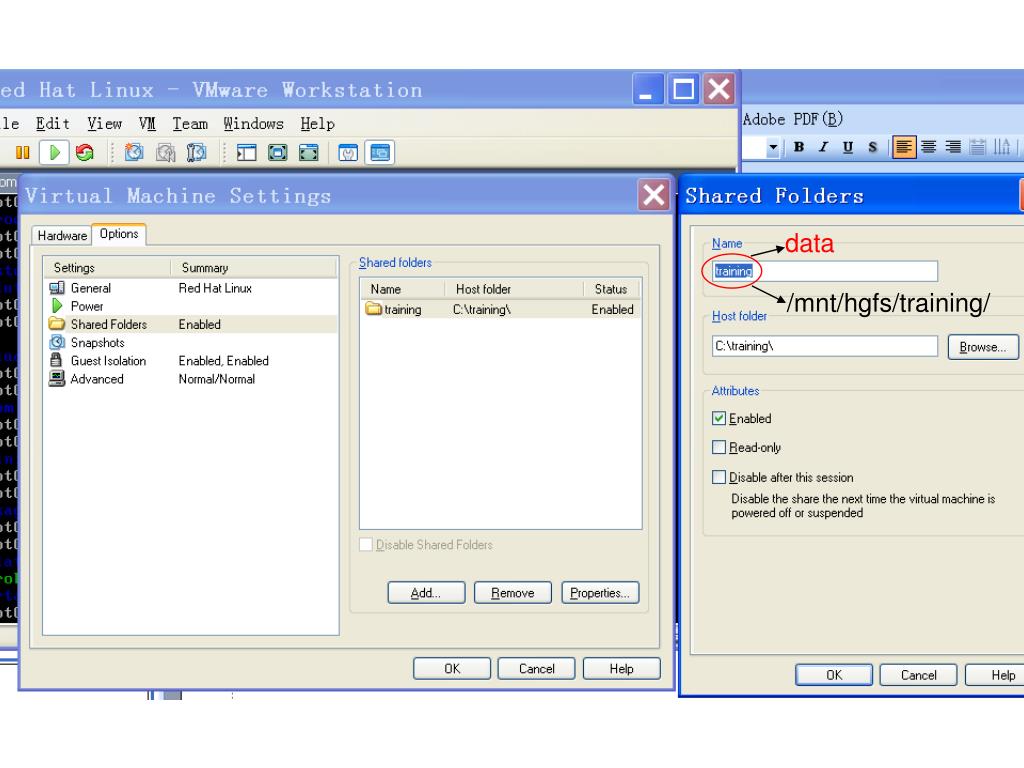Click the 'Normal/Normal' summary text
1024x768 pixels.
pos(217,379)
